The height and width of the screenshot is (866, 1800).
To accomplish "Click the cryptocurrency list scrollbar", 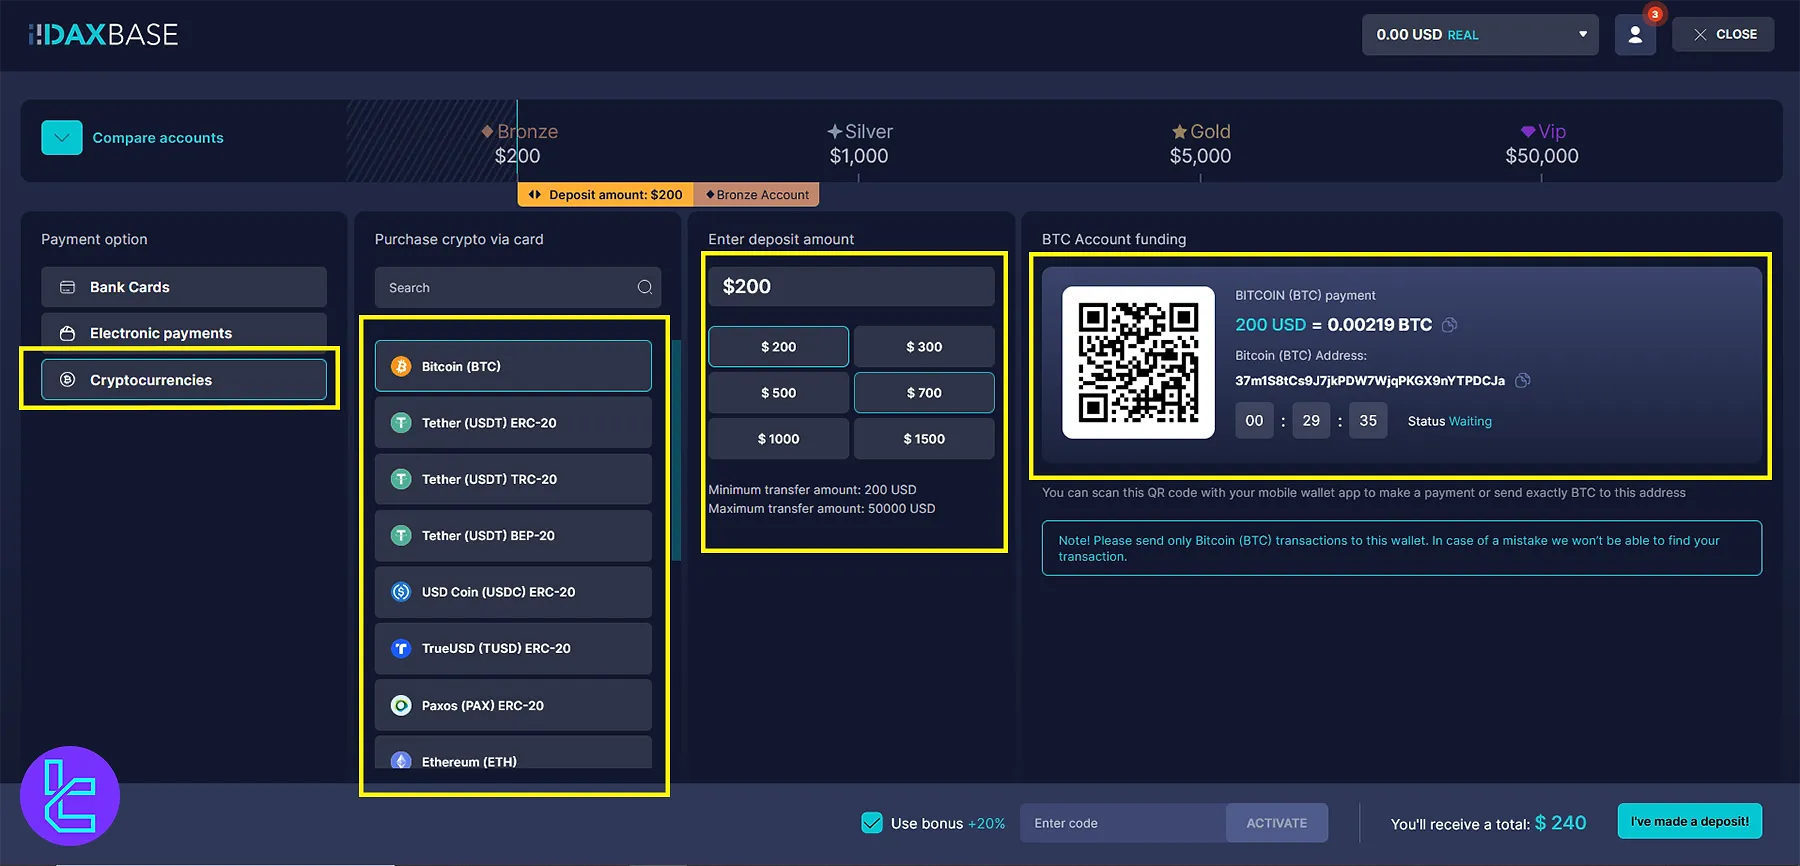I will pos(677,450).
